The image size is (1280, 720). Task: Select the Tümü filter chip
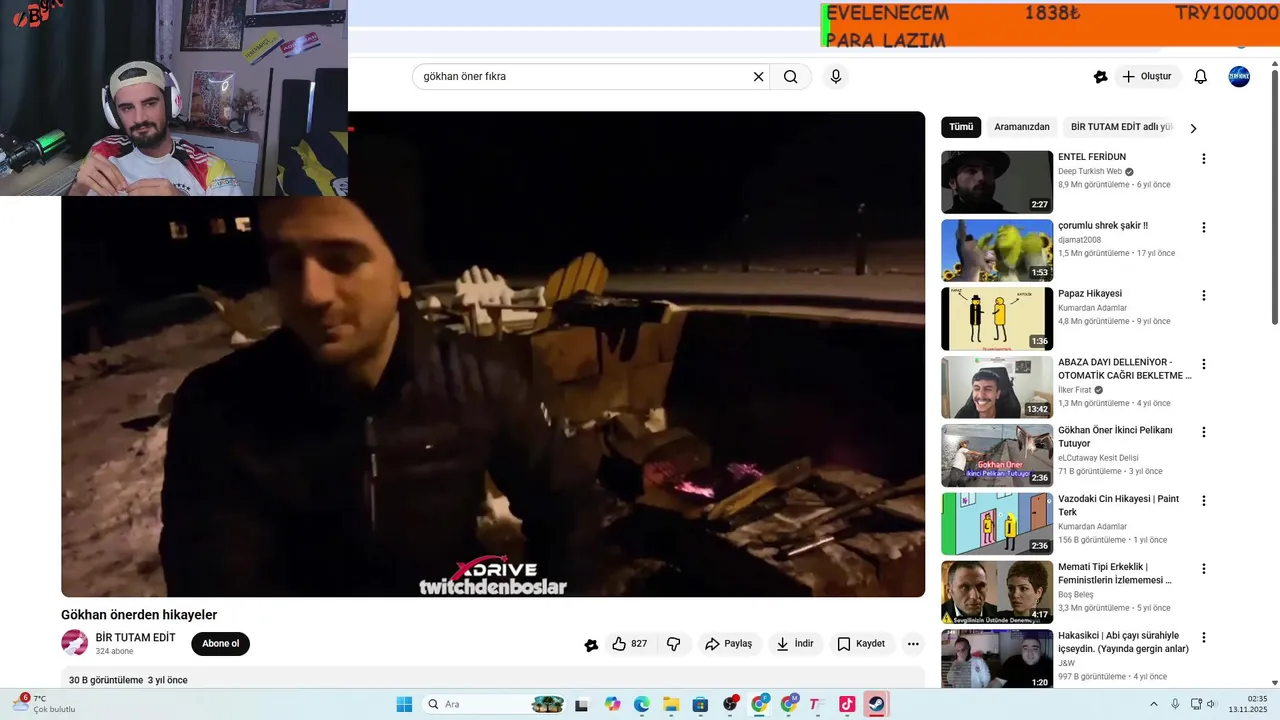click(961, 127)
